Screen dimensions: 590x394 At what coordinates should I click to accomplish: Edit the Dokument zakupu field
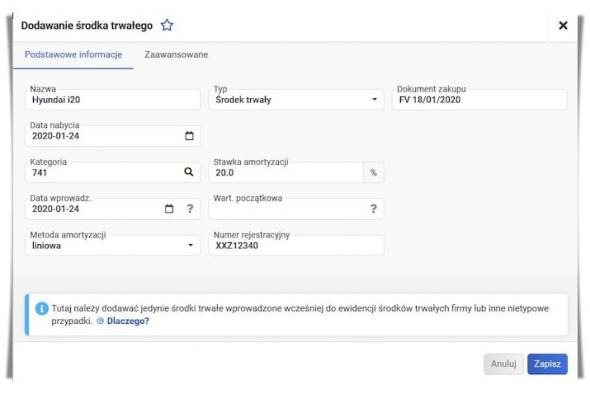[x=479, y=100]
